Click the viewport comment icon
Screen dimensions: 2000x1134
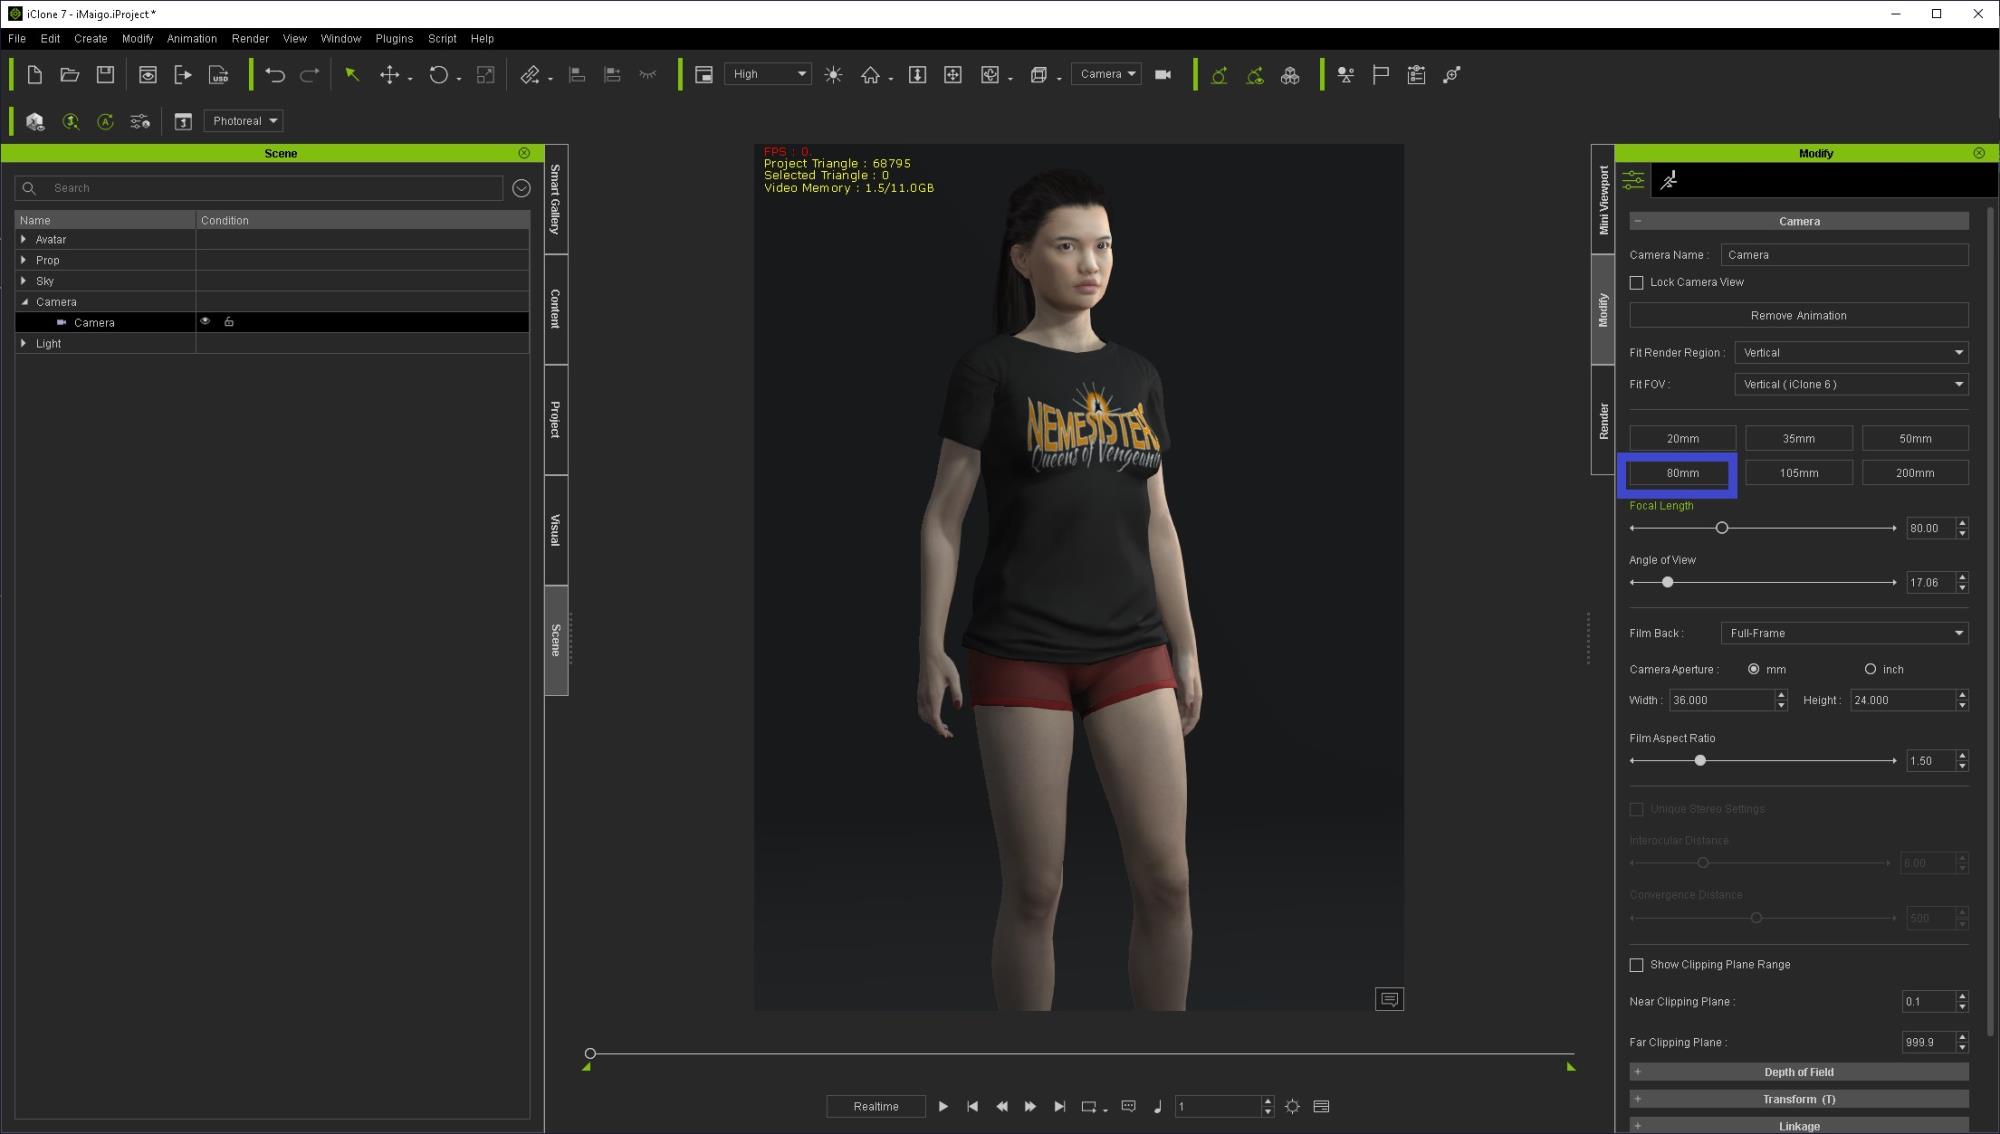point(1389,999)
